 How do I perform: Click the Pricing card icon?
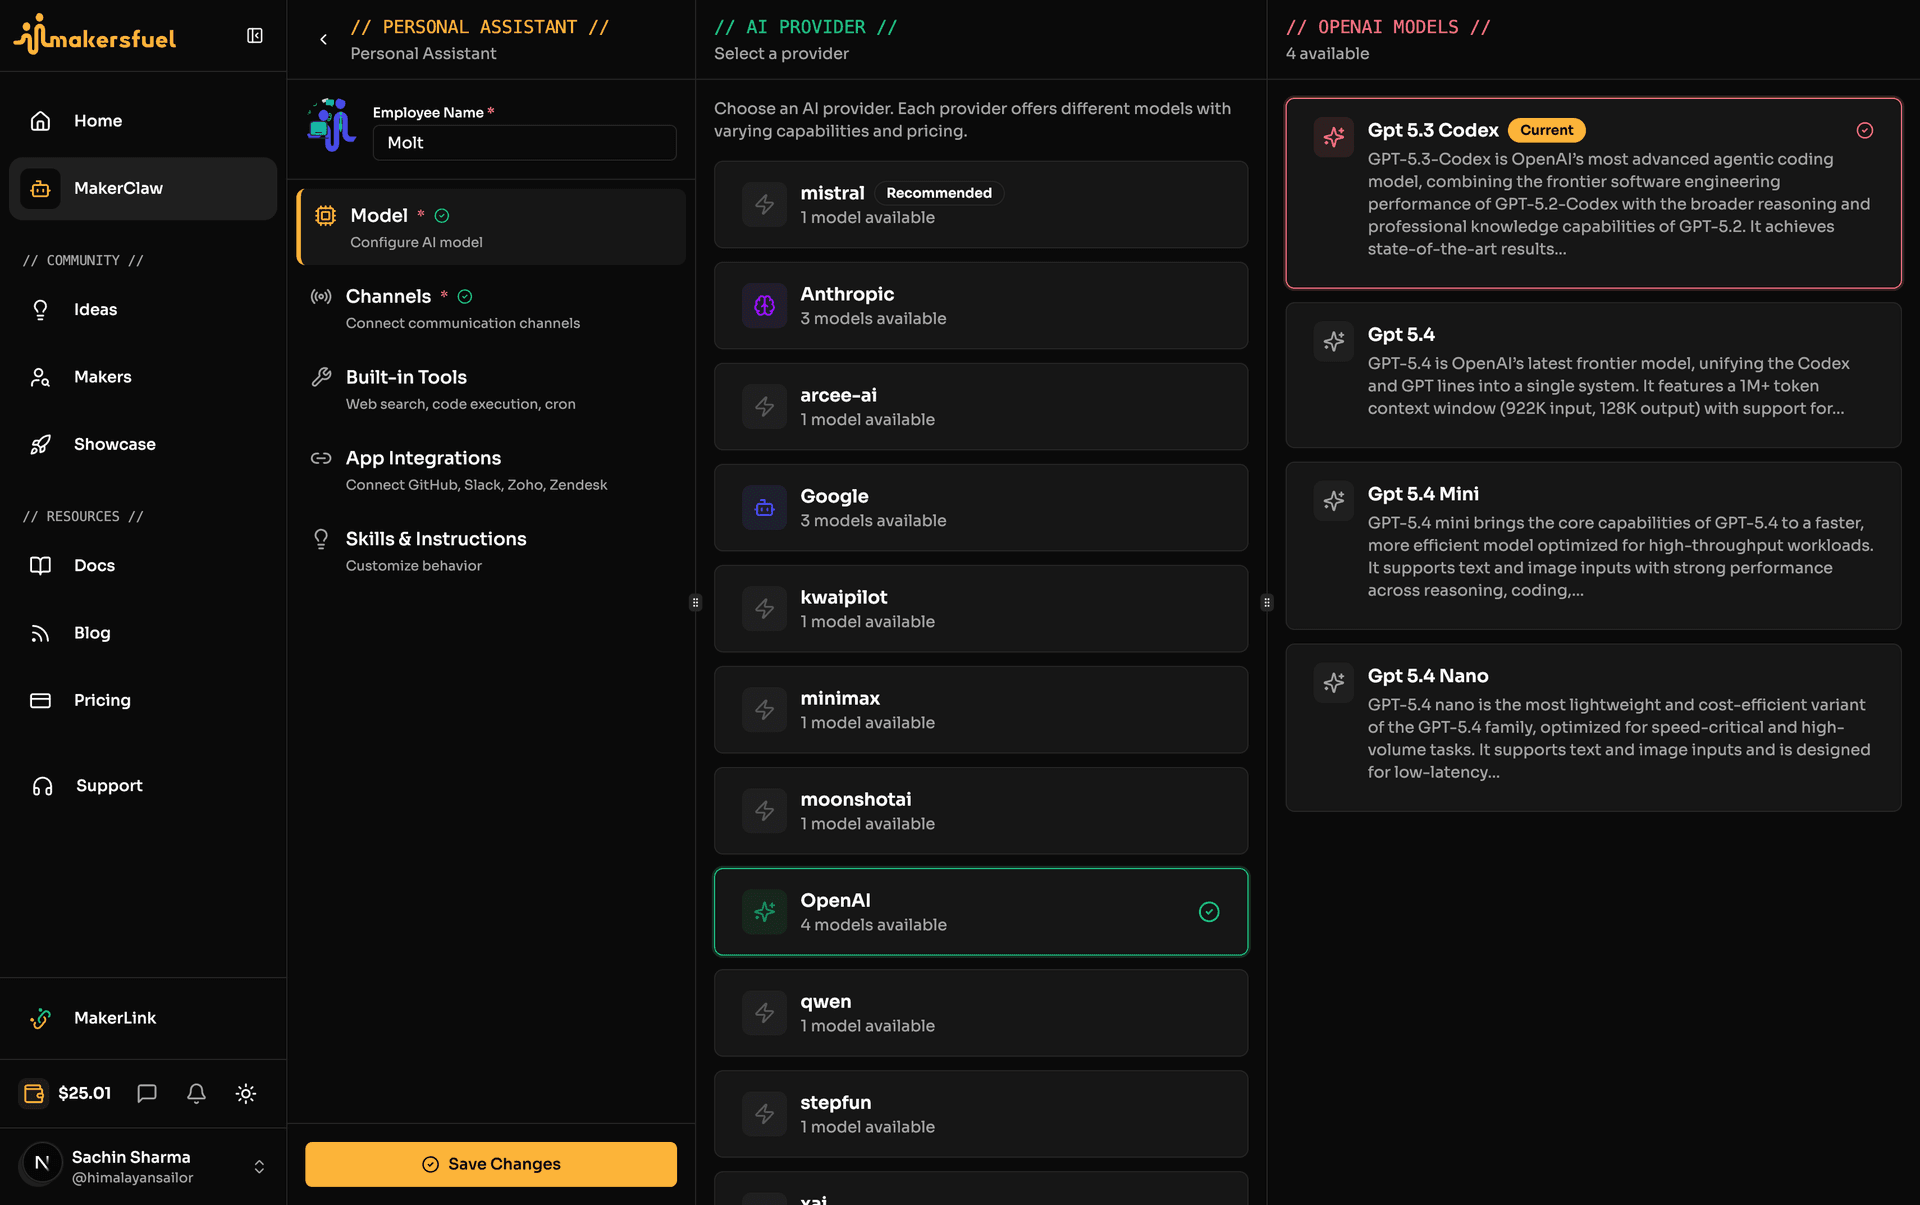[40, 700]
